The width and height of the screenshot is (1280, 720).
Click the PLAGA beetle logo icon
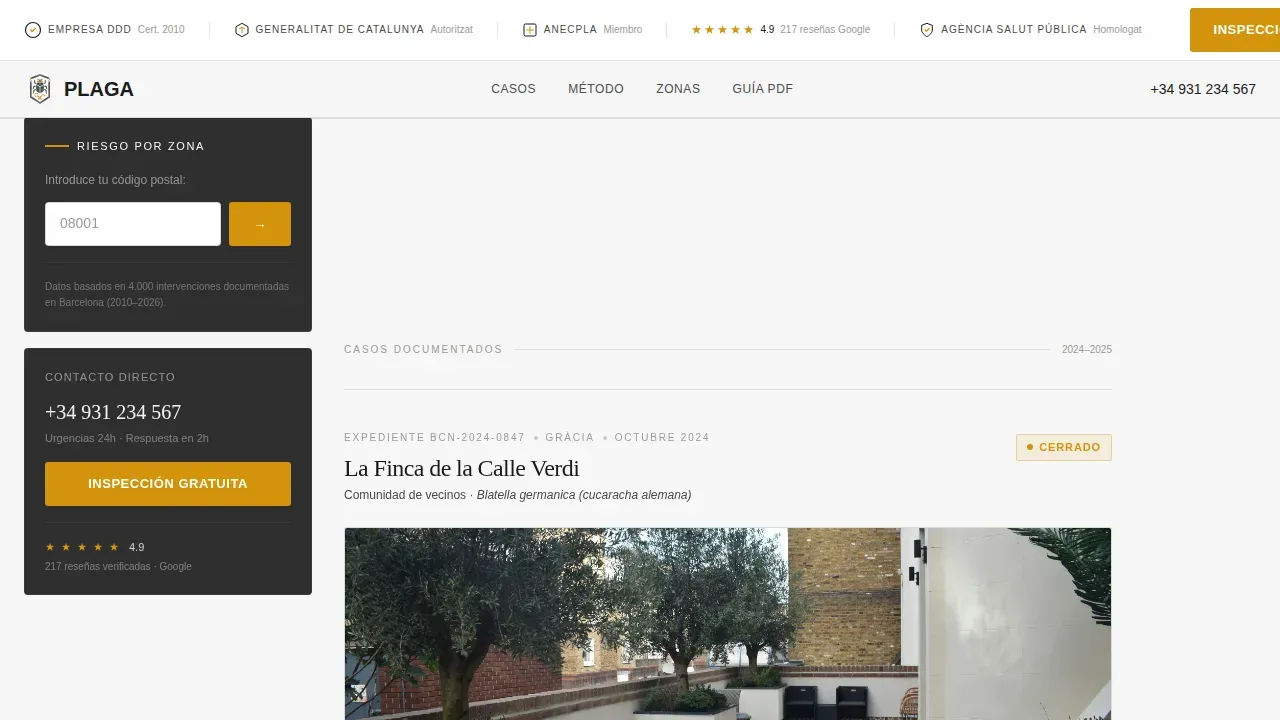click(40, 89)
